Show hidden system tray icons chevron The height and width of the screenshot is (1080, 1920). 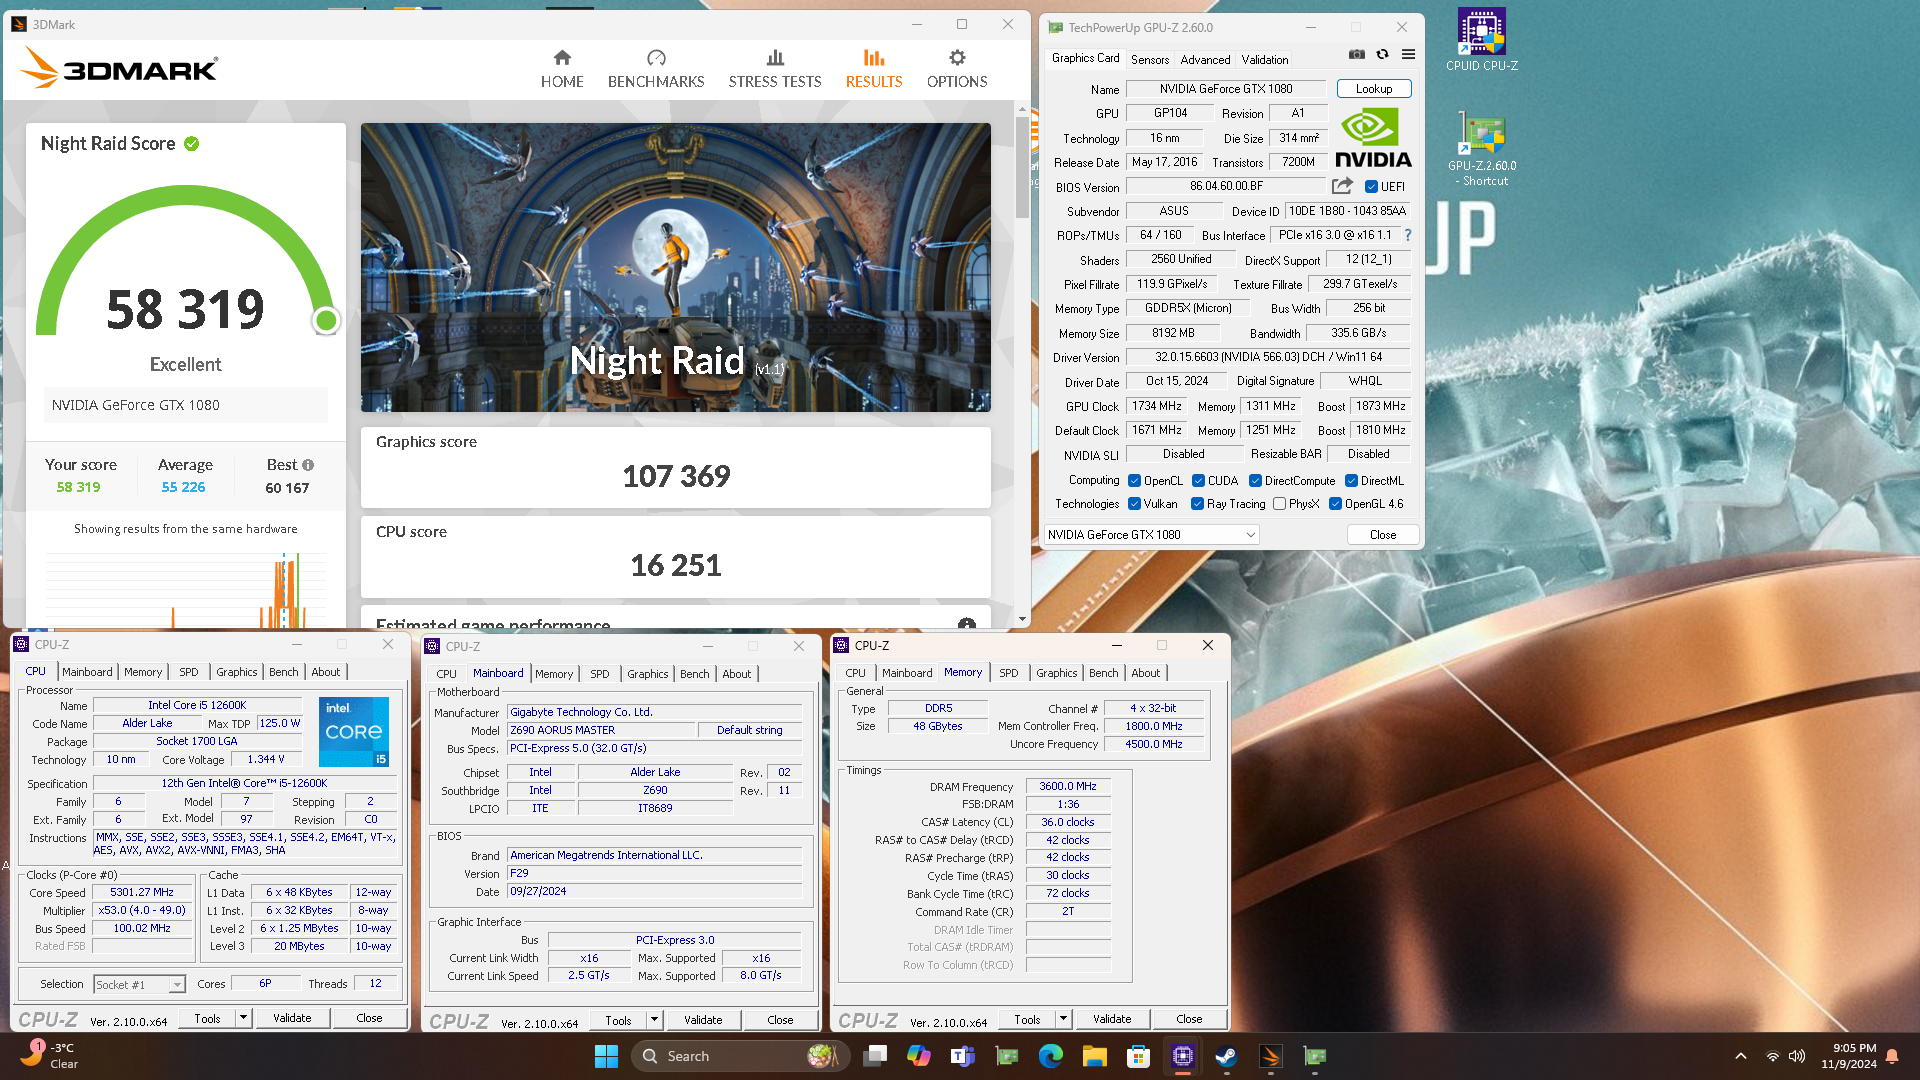tap(1741, 1056)
